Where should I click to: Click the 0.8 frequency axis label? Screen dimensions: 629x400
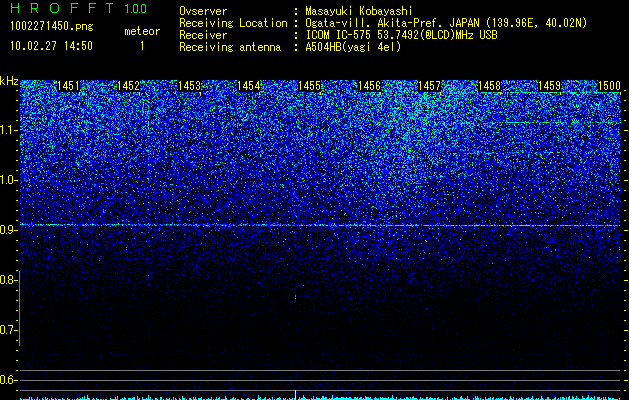click(9, 280)
